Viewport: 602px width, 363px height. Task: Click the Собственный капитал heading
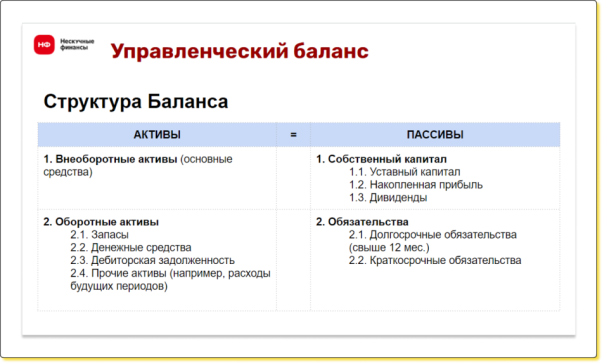381,159
